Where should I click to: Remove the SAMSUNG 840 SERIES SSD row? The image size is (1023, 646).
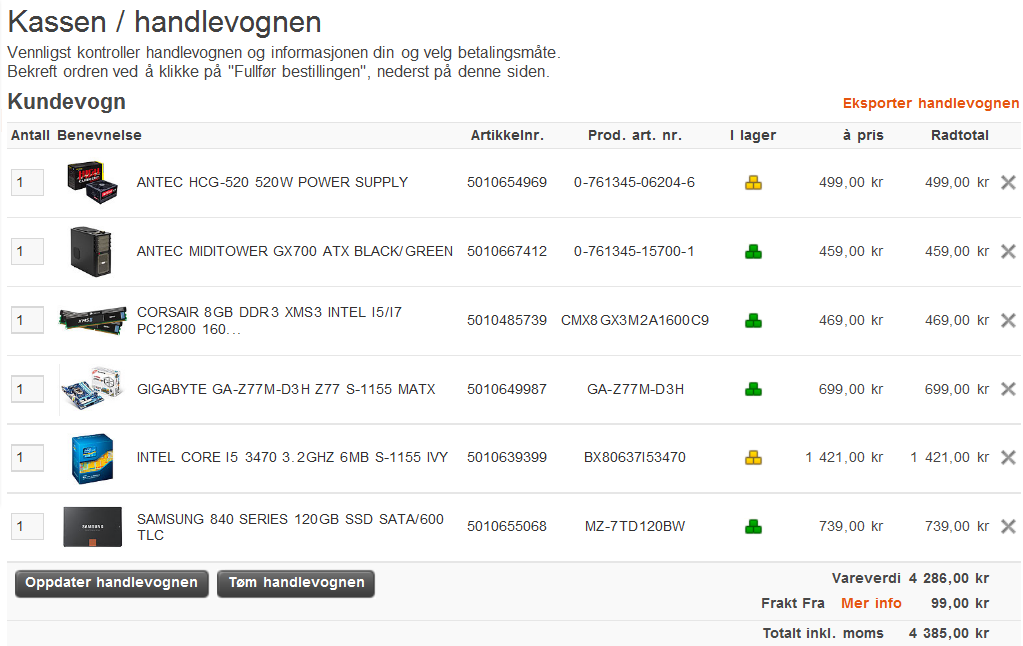[x=1008, y=526]
